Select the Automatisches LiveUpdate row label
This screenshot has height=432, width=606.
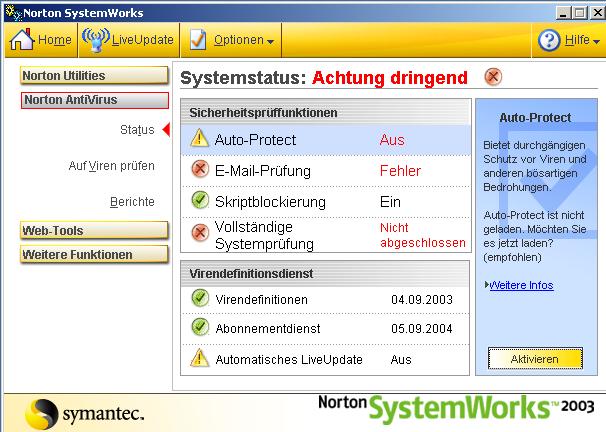tap(289, 359)
